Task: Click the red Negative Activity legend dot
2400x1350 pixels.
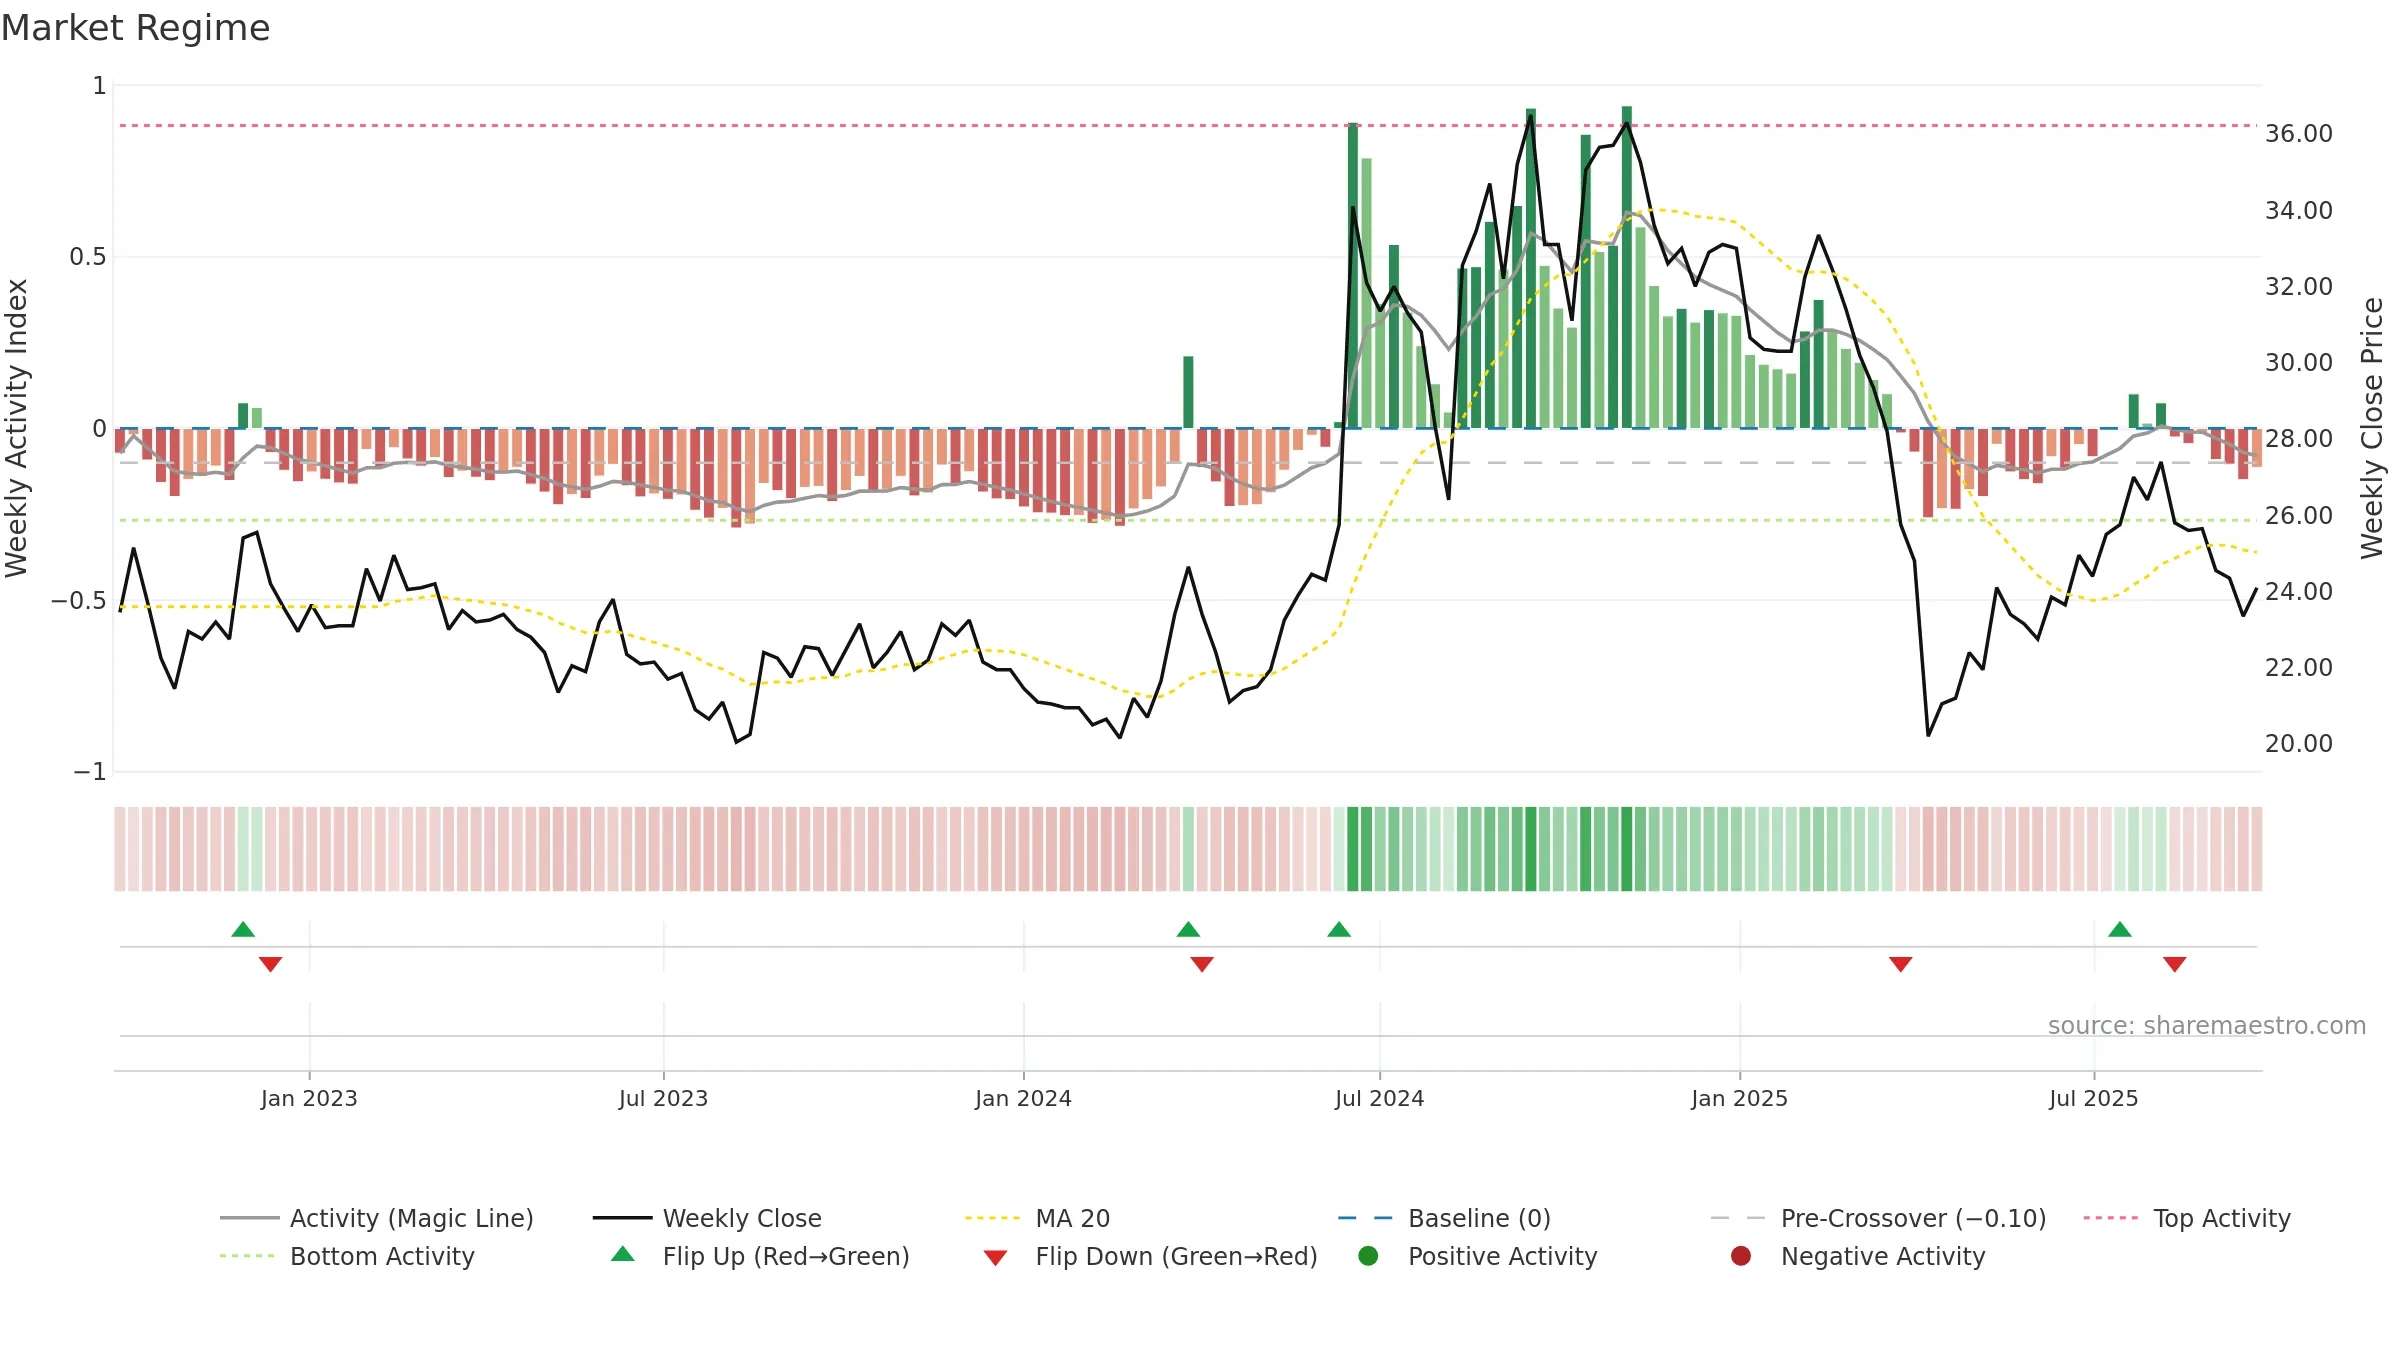Action: [x=1741, y=1255]
